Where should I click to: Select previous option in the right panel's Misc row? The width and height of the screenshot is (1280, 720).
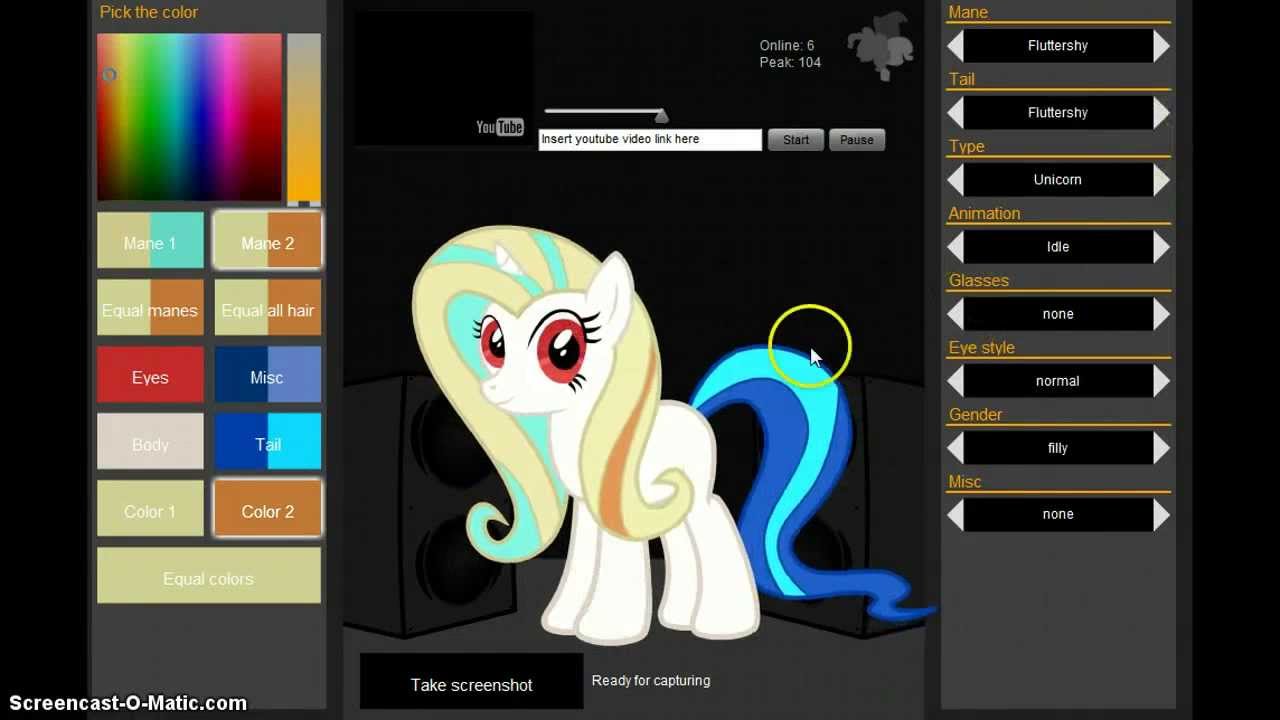coord(956,514)
